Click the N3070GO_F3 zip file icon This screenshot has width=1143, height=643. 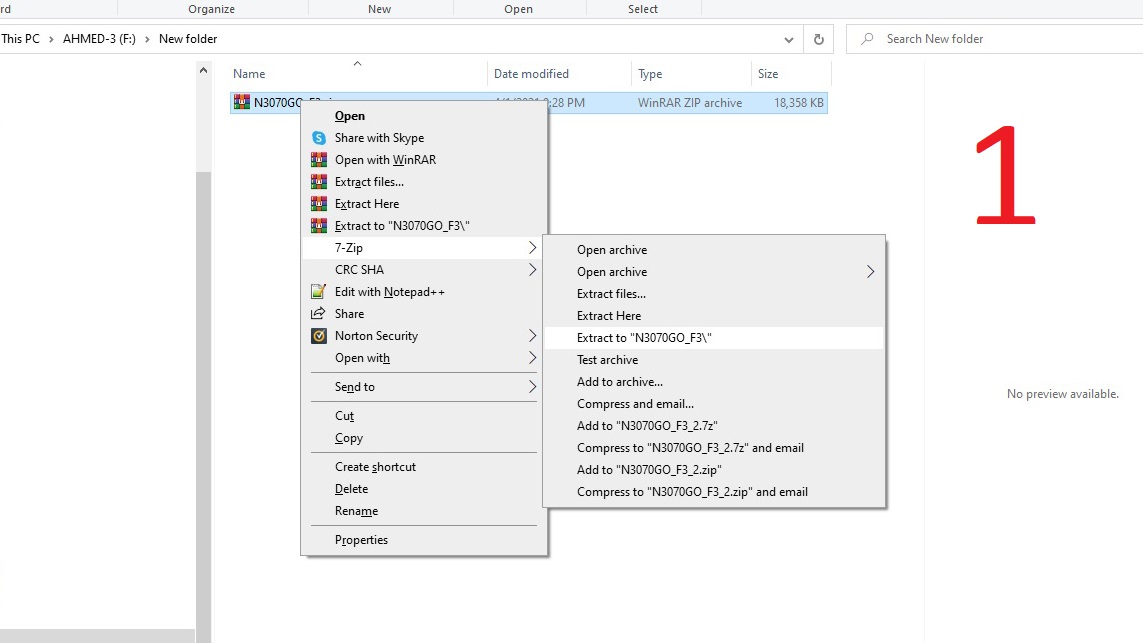pyautogui.click(x=241, y=102)
